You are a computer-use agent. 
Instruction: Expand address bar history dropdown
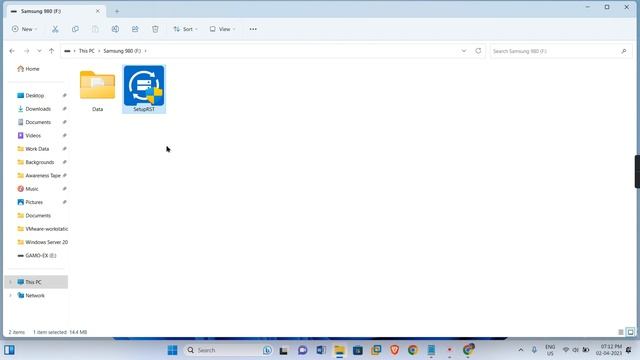point(464,51)
